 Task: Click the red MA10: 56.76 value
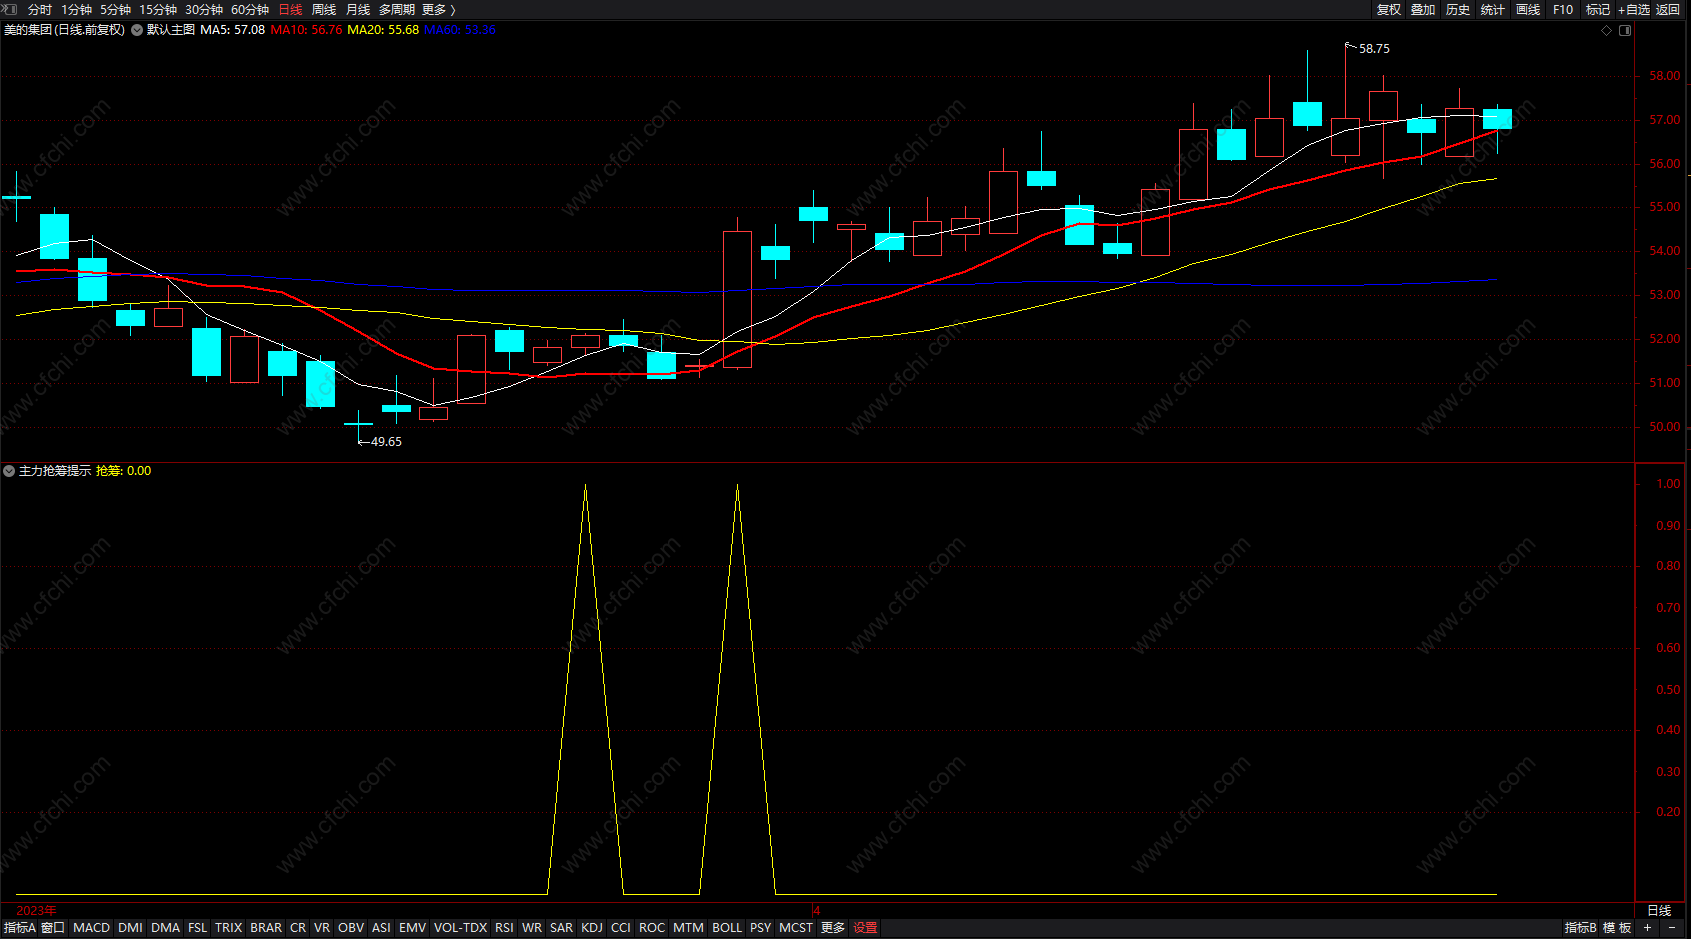coord(306,30)
